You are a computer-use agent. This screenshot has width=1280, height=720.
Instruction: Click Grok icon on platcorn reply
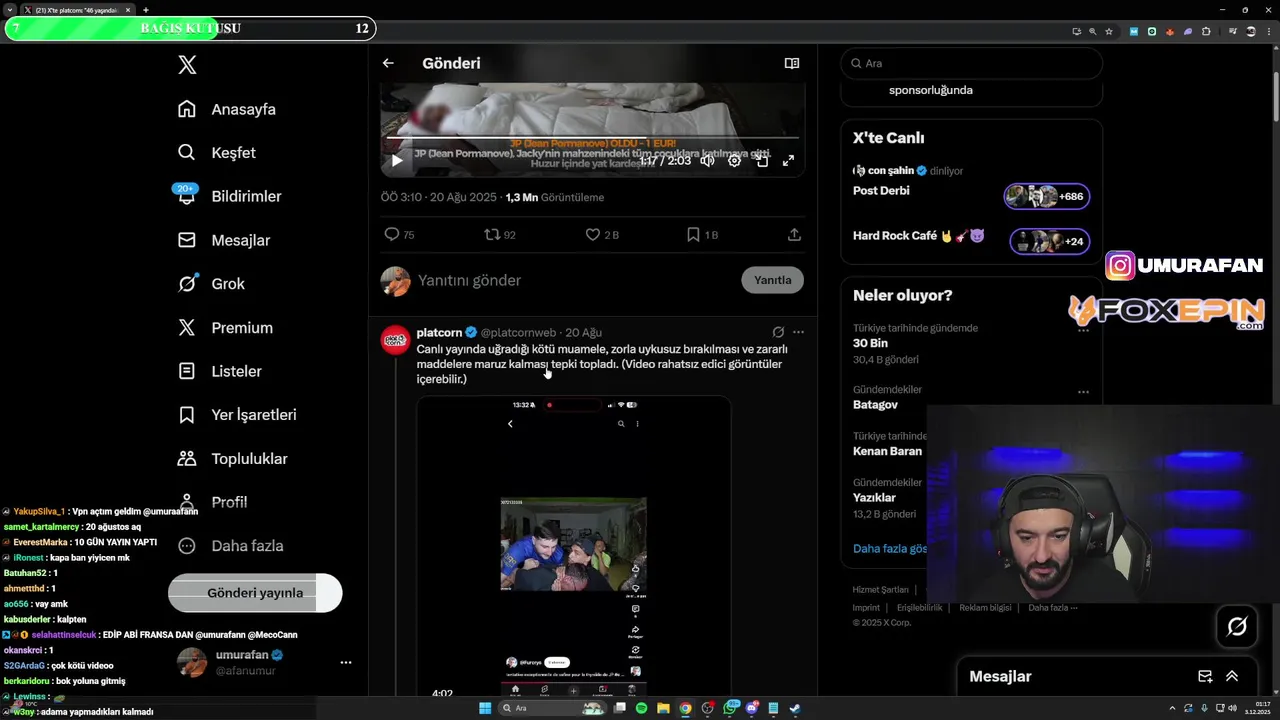778,332
